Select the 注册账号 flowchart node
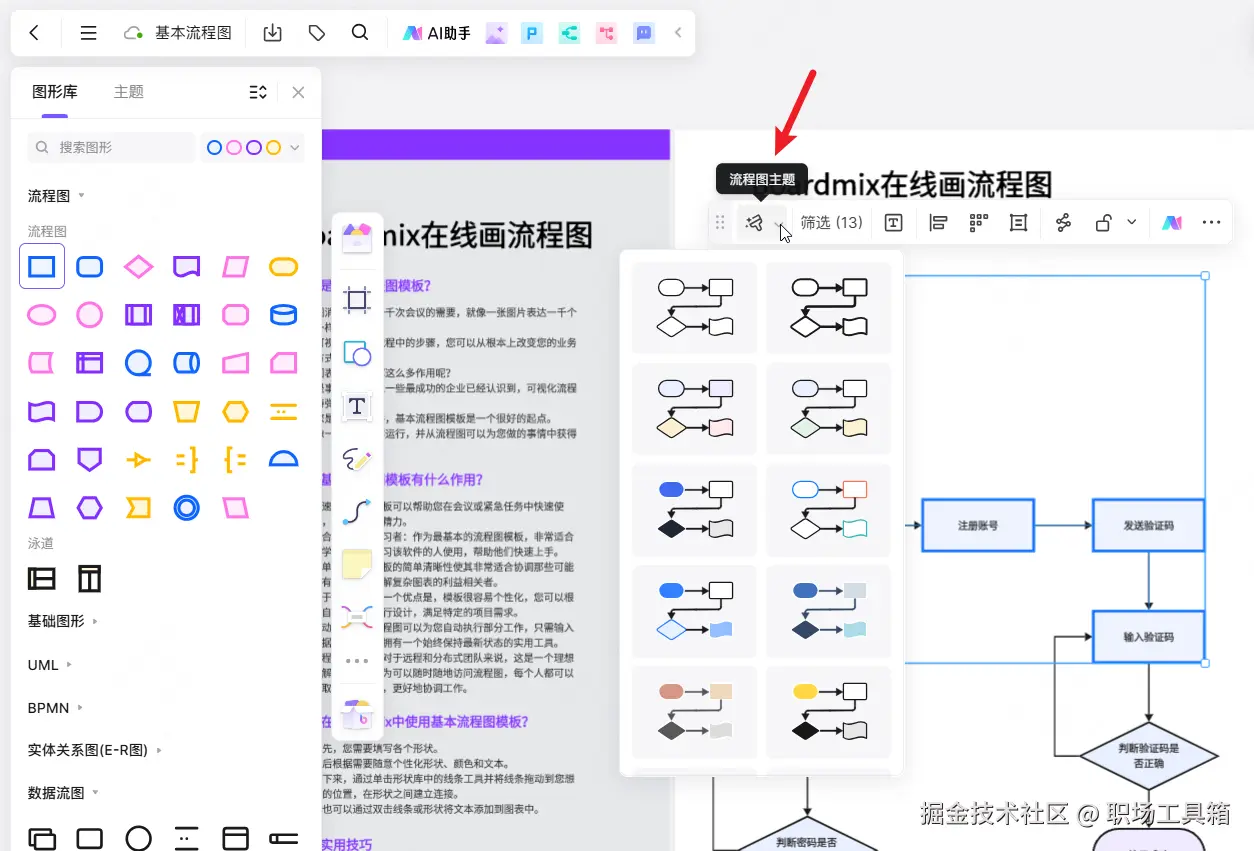 [x=977, y=525]
